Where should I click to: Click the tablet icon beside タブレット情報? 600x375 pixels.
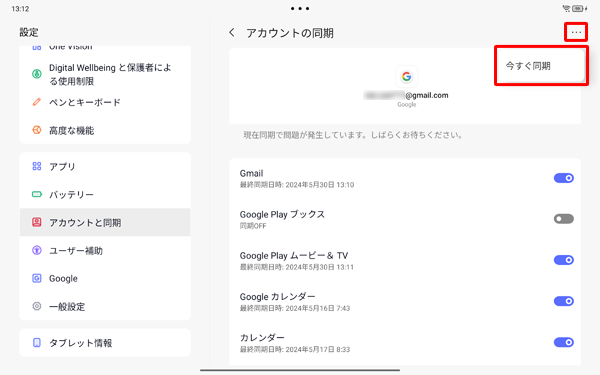pyautogui.click(x=37, y=342)
